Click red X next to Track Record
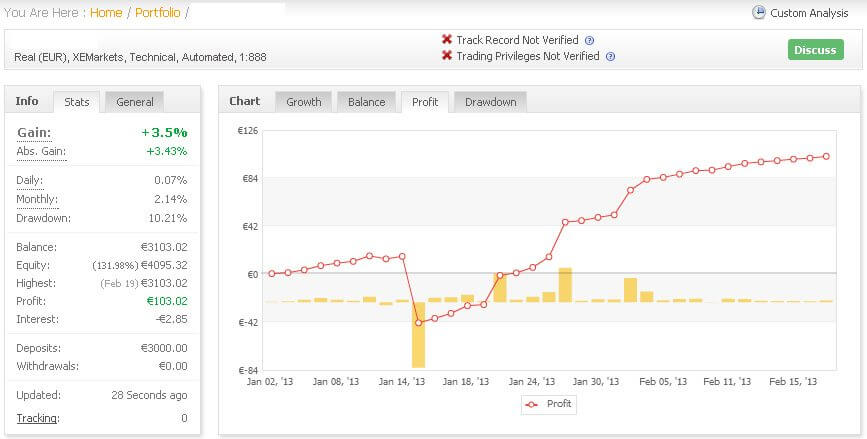 click(x=447, y=40)
